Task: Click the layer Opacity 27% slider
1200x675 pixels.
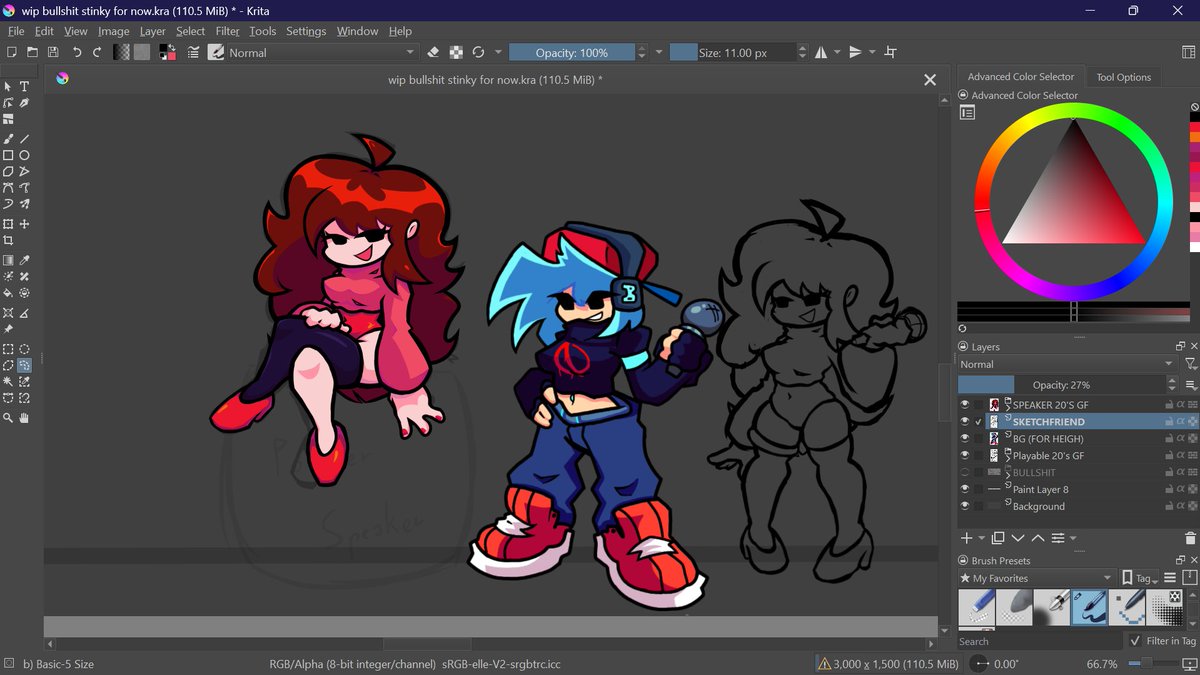Action: click(x=1061, y=385)
